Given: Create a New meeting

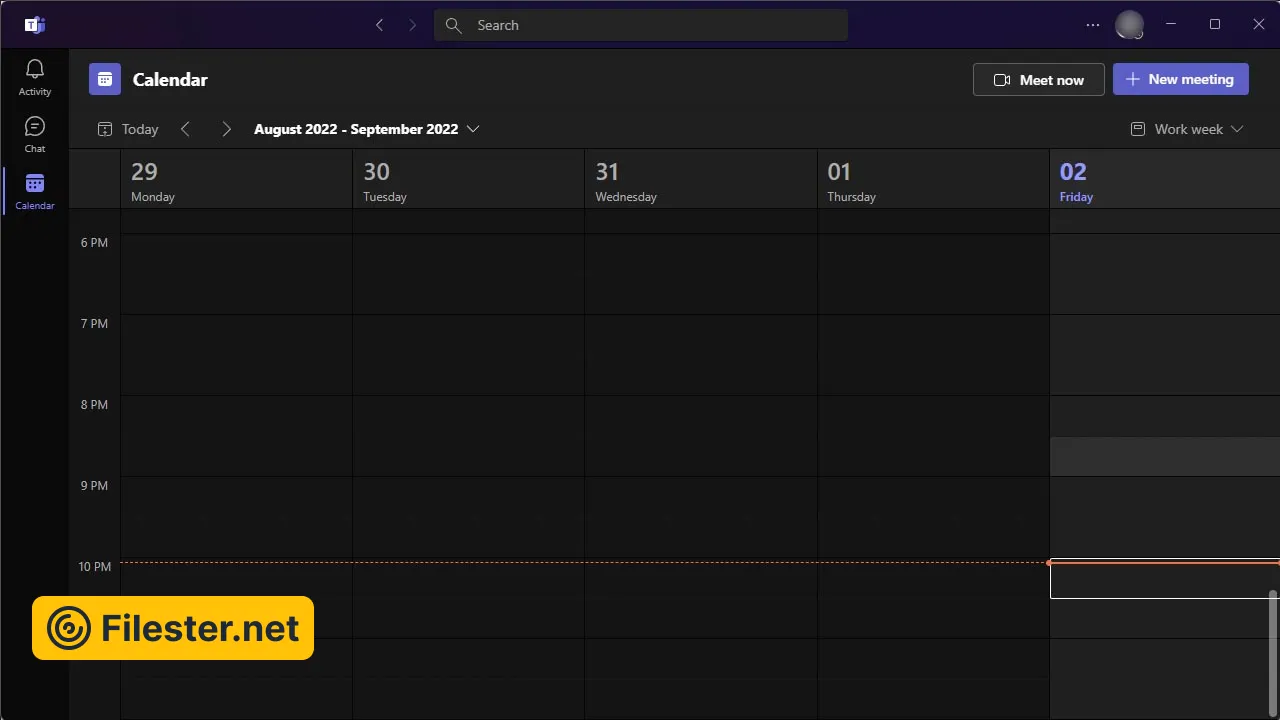Looking at the screenshot, I should 1180,80.
